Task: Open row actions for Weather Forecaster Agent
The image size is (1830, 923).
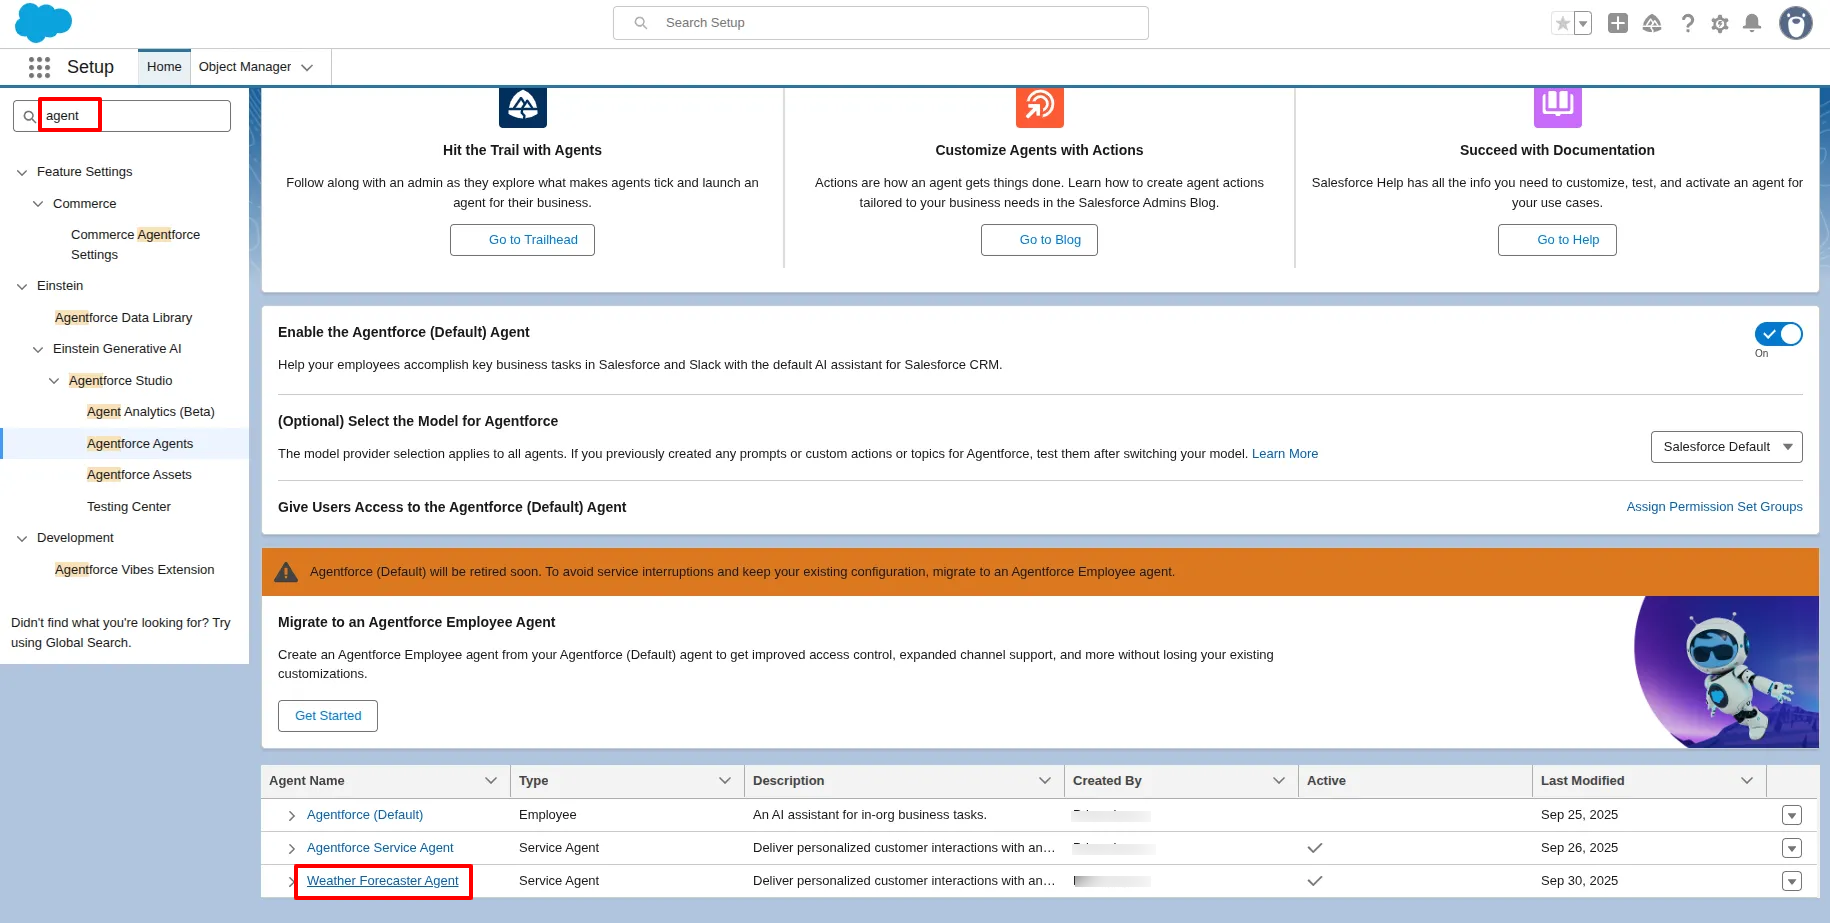Action: tap(1792, 882)
